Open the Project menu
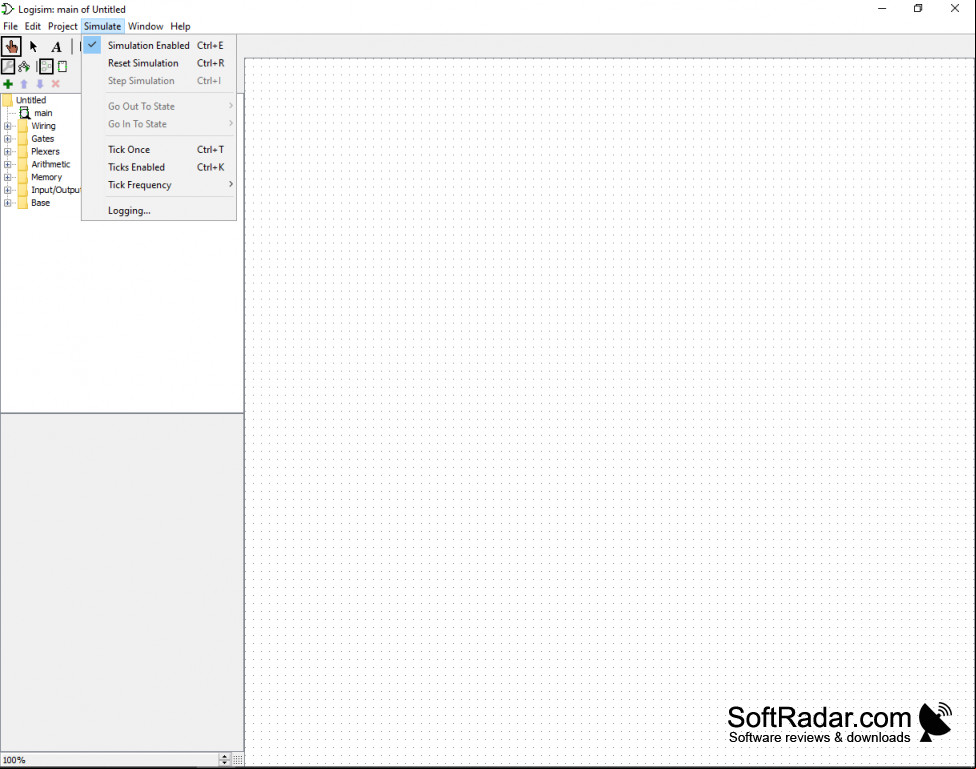976x769 pixels. pos(62,26)
